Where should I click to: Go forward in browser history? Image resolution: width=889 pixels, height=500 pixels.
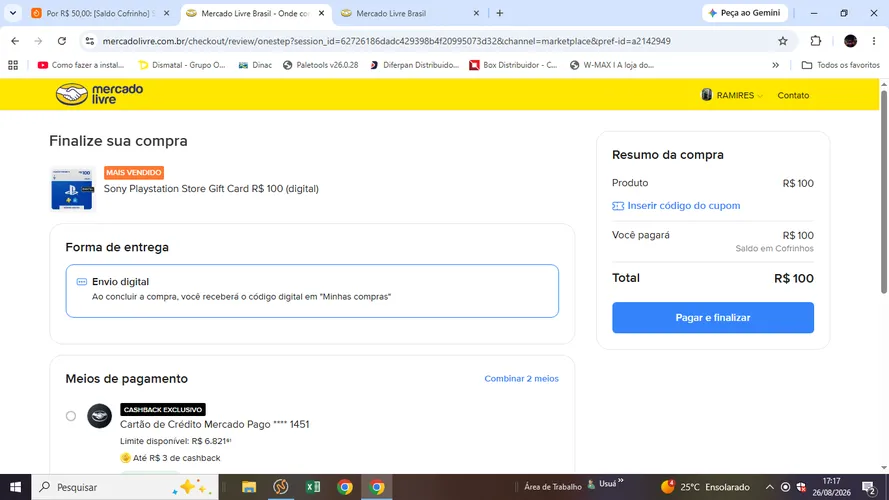point(38,41)
